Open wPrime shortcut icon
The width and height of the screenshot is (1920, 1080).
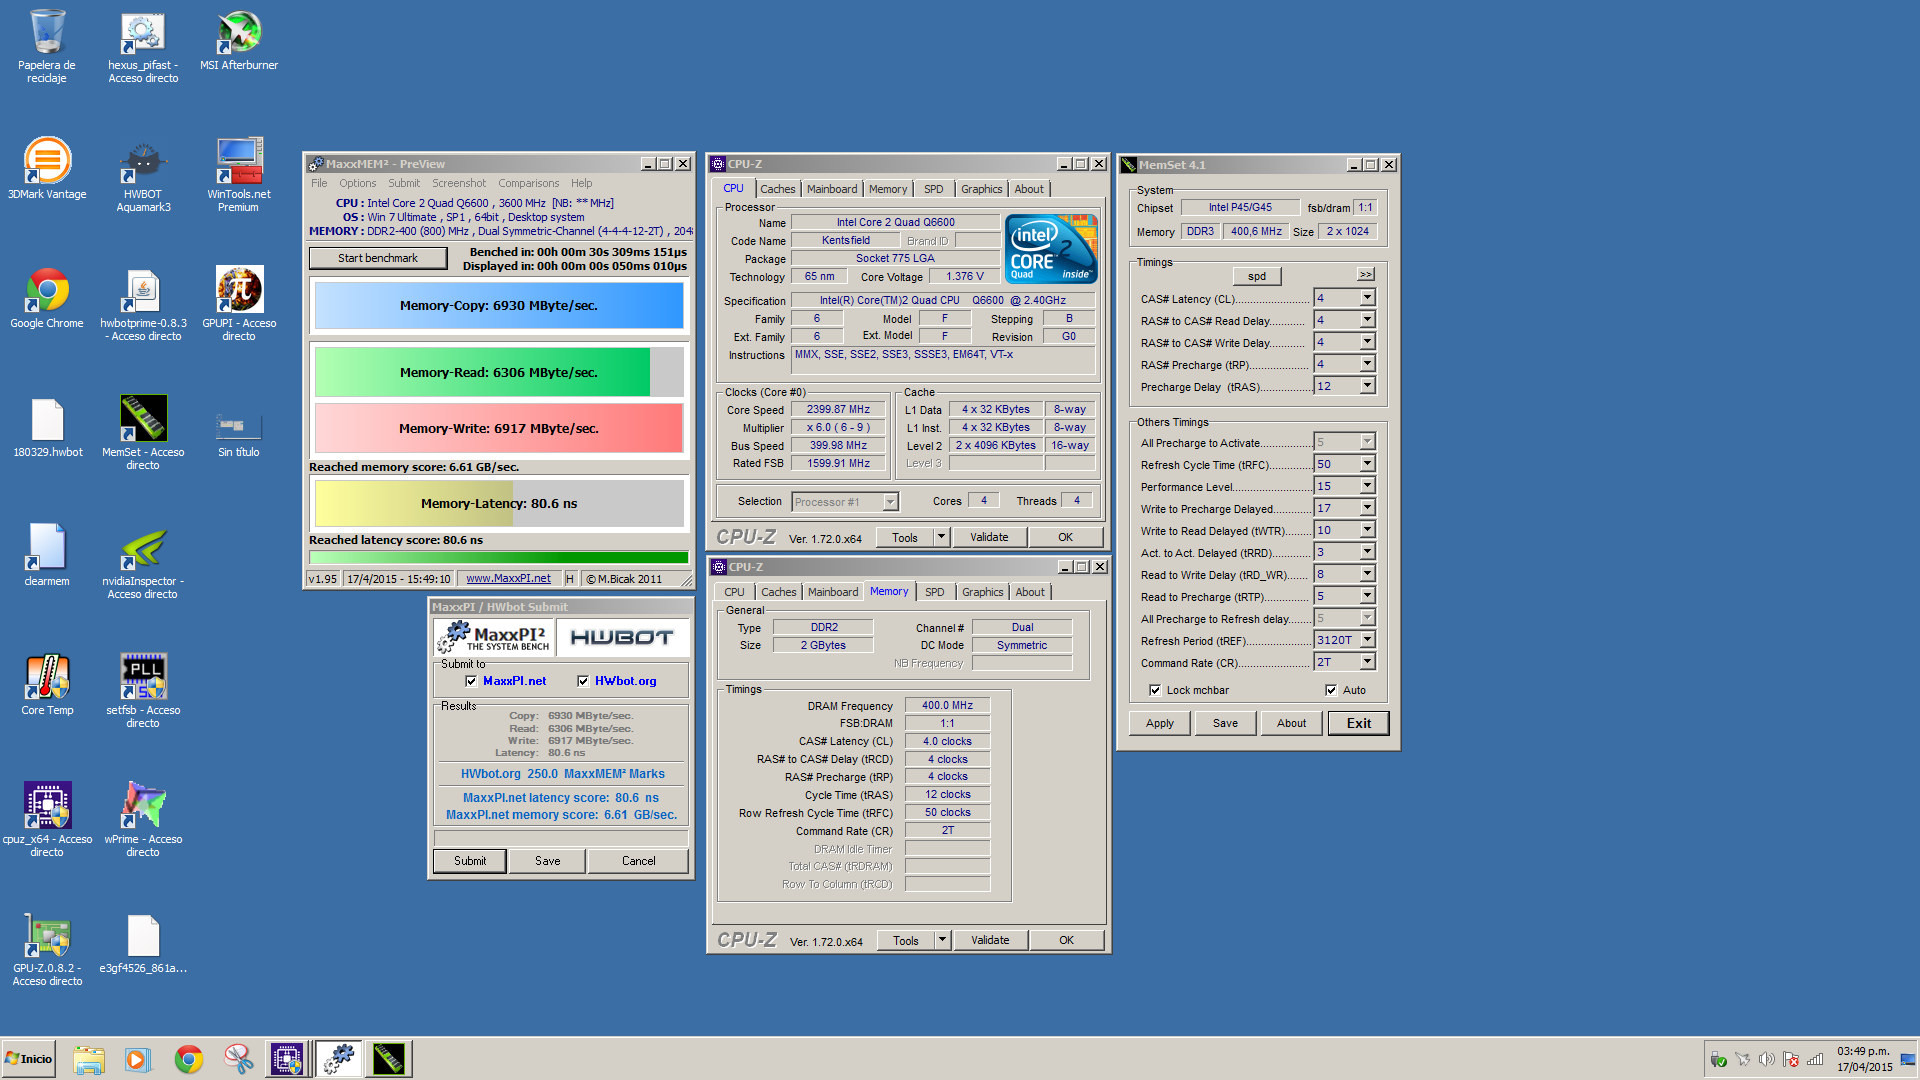(143, 820)
